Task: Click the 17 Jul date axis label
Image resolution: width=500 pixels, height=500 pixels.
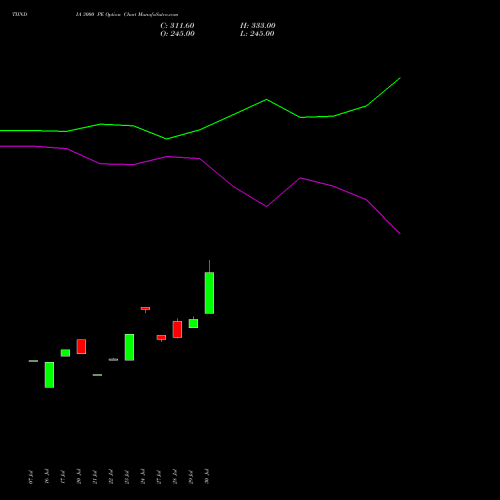Action: tap(63, 476)
